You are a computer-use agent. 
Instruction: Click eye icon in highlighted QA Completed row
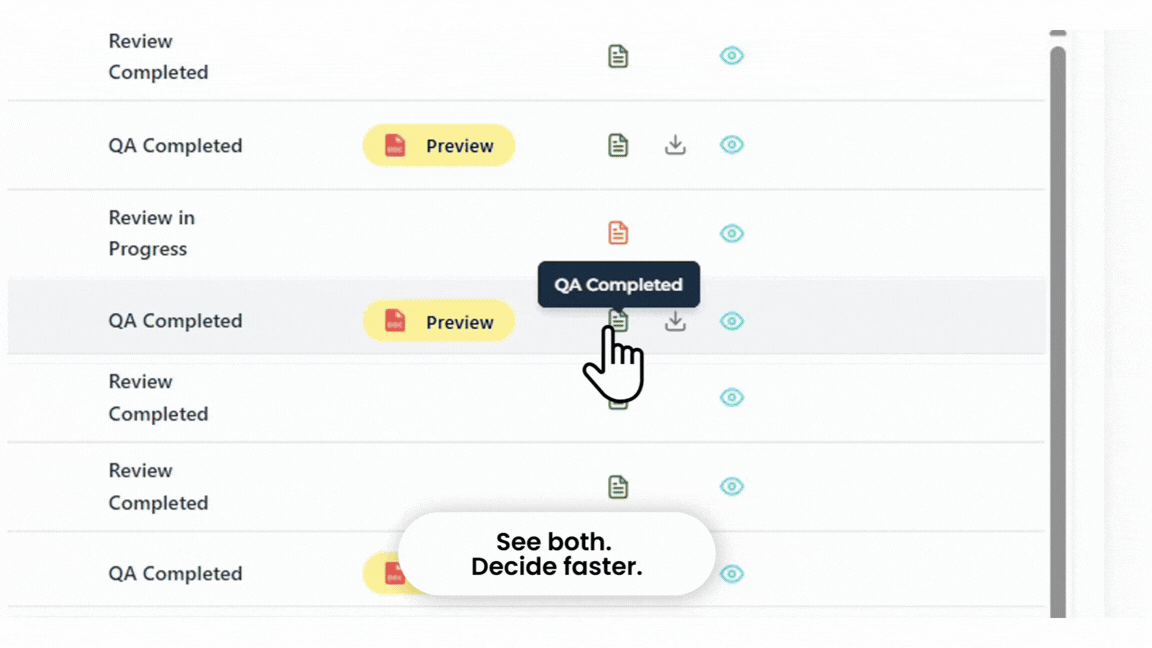[x=732, y=321]
